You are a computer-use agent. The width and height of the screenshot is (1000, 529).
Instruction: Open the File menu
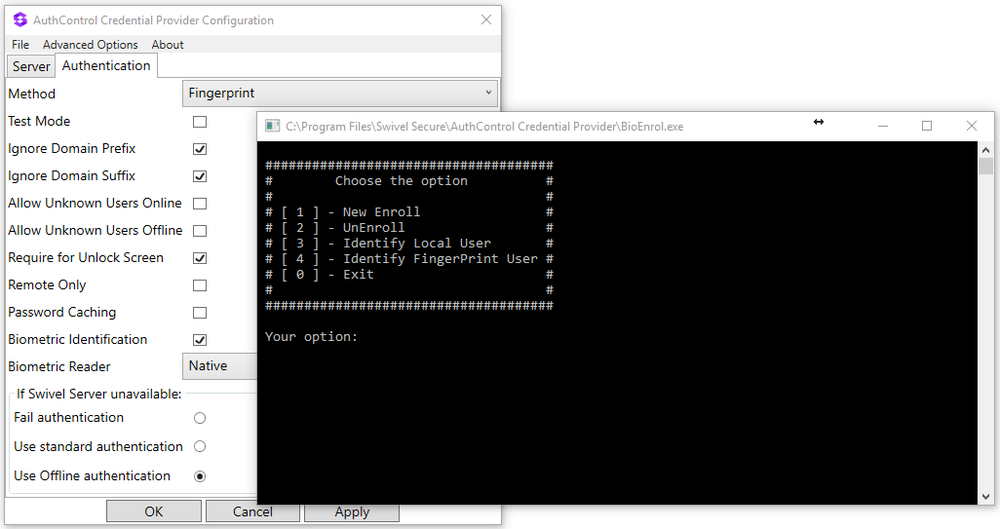20,45
